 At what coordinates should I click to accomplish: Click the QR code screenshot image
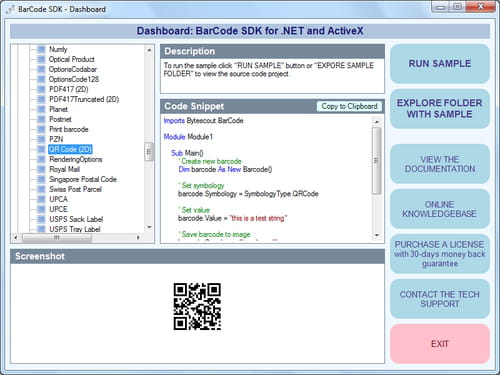pyautogui.click(x=197, y=307)
